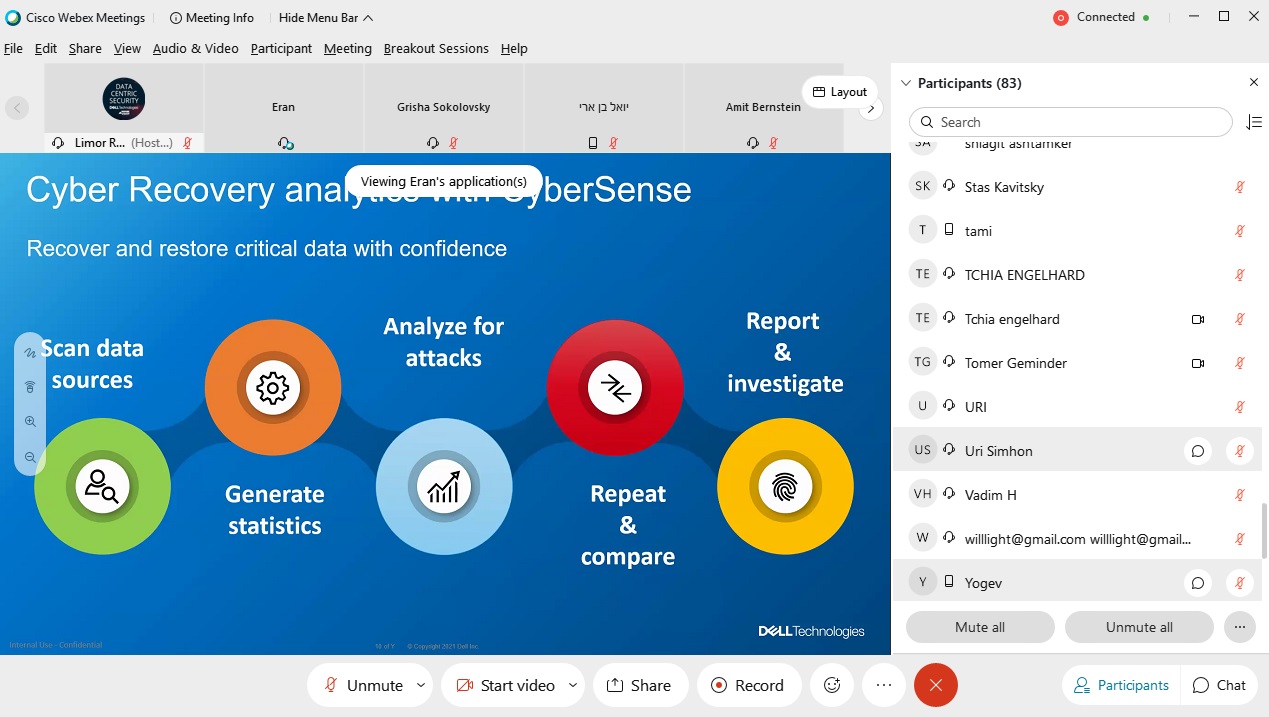Select the willlight@gmail.com participant row
This screenshot has height=717, width=1269.
pos(1077,539)
